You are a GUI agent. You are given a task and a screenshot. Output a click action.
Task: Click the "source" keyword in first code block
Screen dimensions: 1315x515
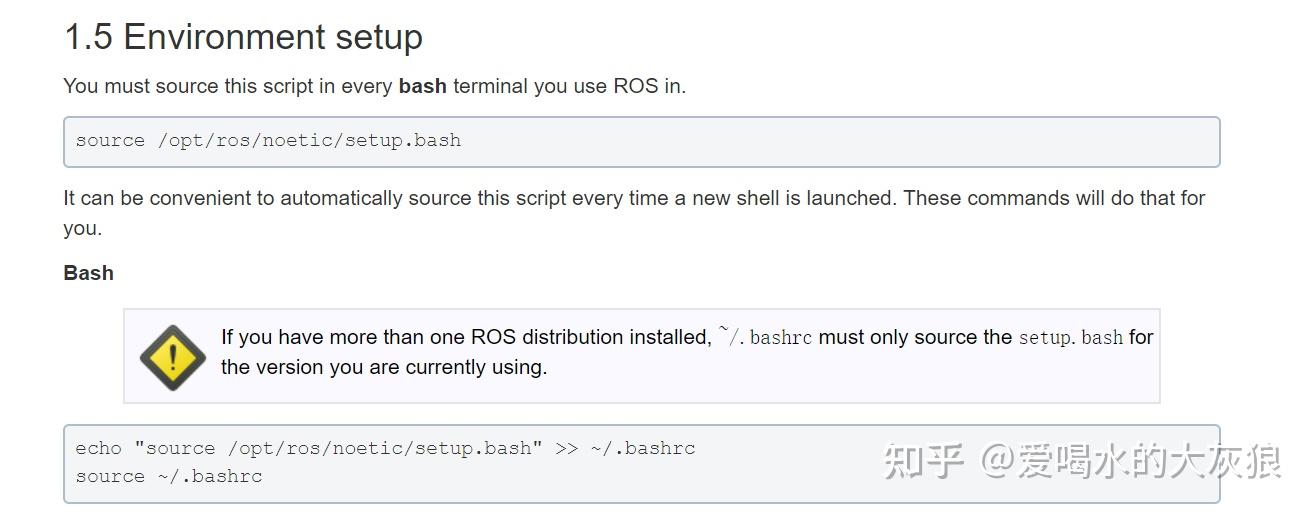110,140
